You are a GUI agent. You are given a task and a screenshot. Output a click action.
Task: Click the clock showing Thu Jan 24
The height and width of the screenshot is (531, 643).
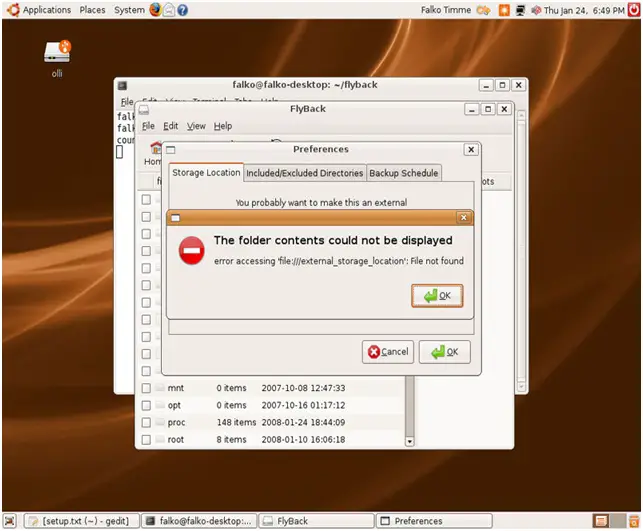tap(584, 10)
